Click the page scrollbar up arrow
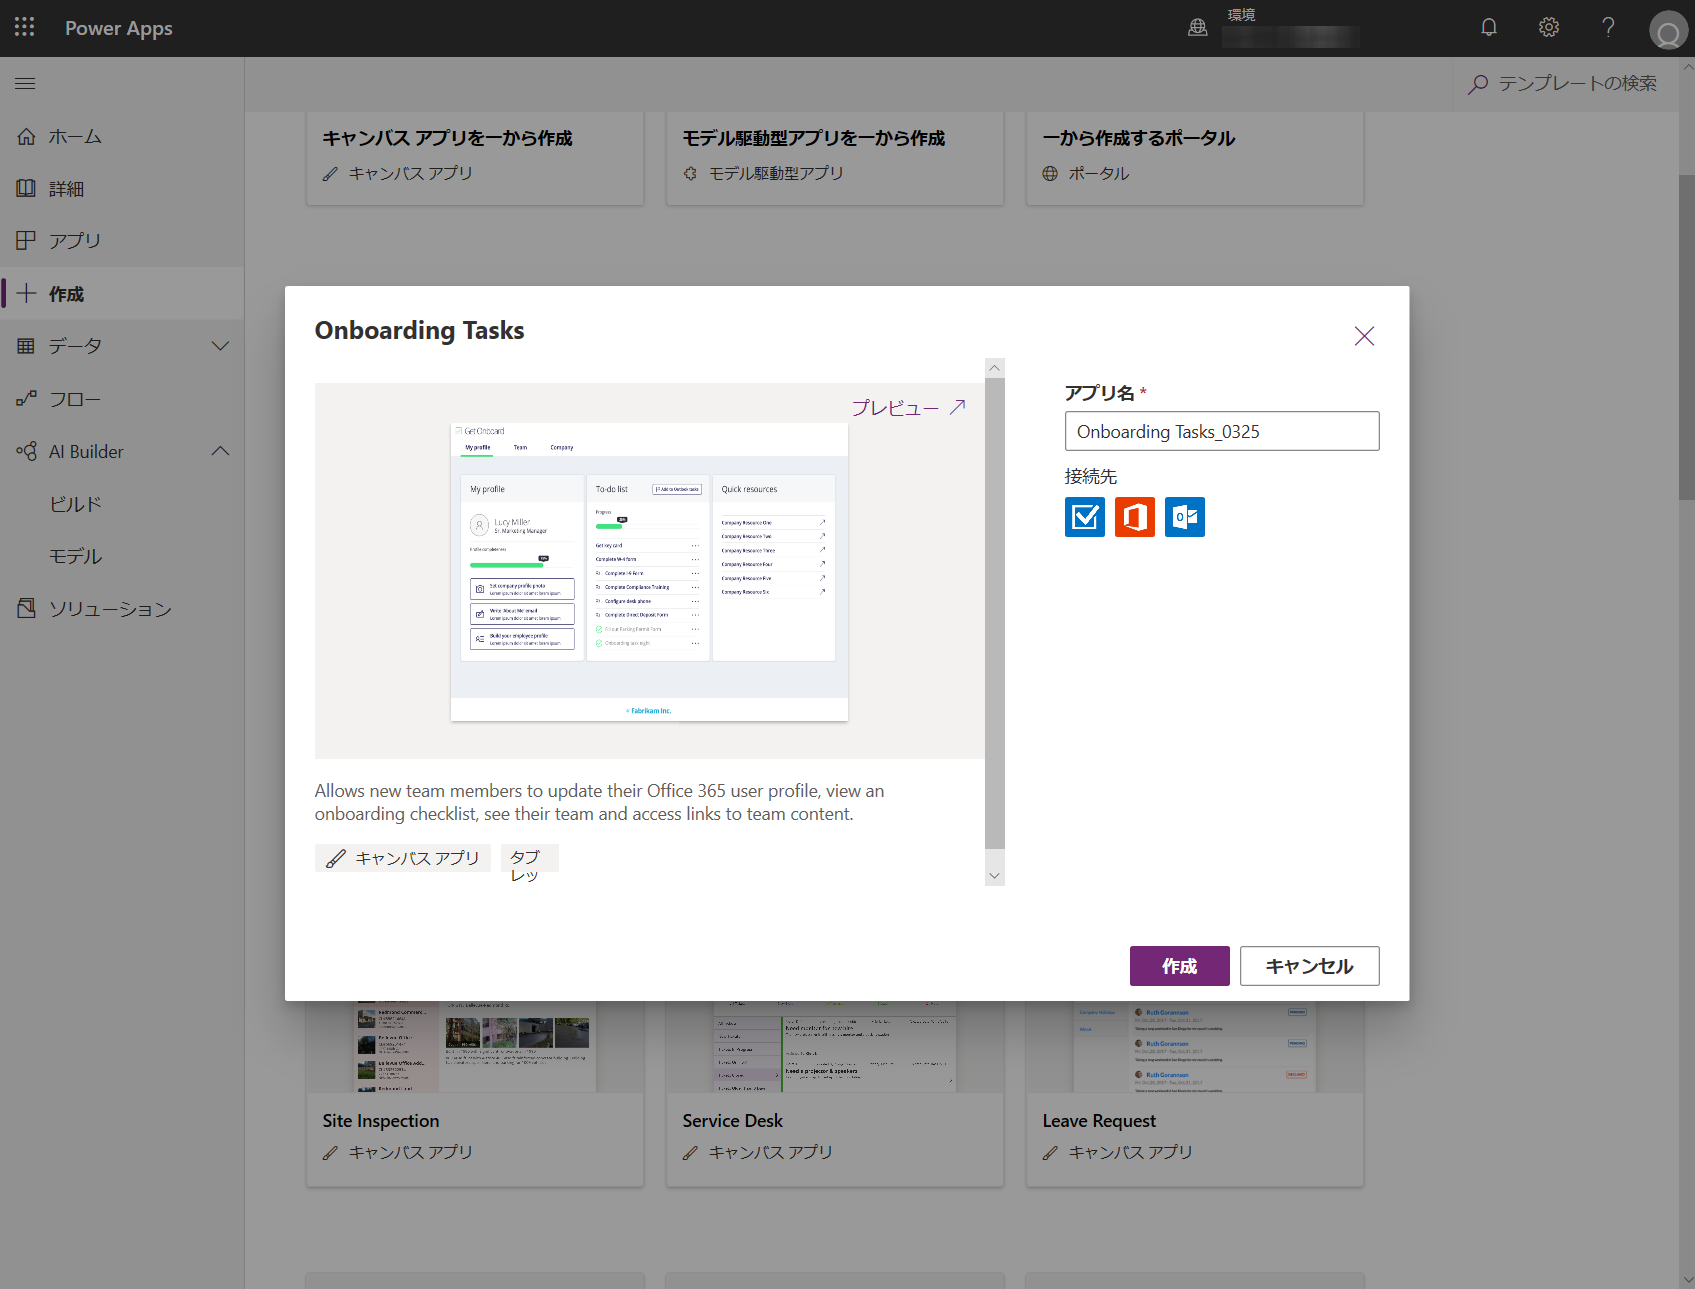 coord(1687,67)
